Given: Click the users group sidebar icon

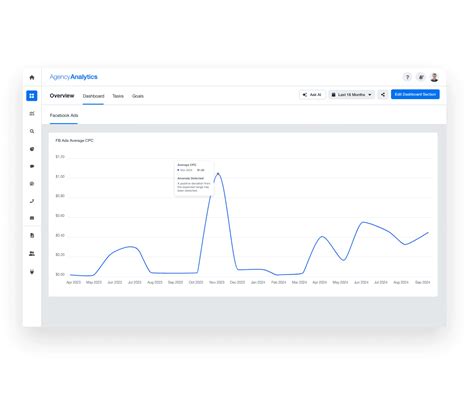Looking at the screenshot, I should [32, 254].
